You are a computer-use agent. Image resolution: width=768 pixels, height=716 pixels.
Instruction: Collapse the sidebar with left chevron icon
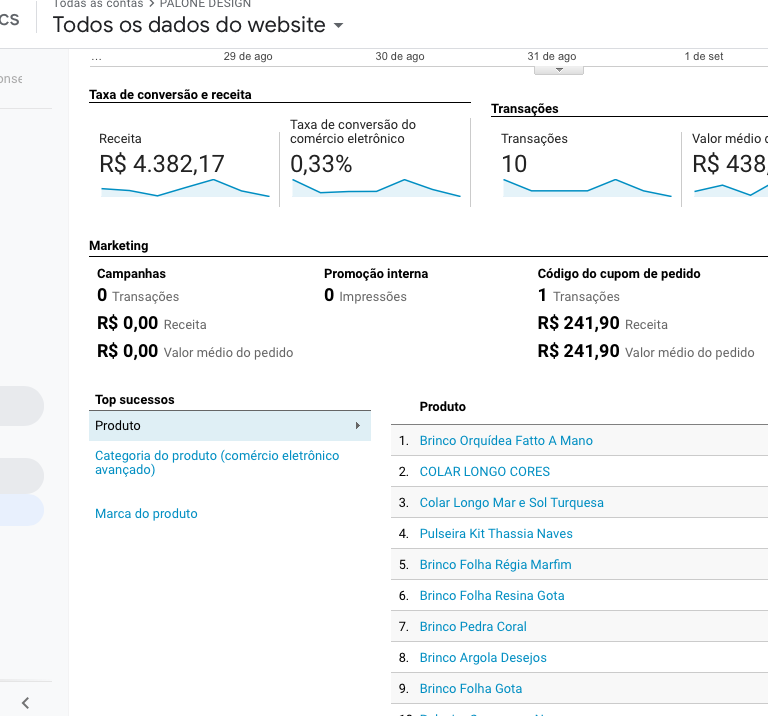point(25,703)
